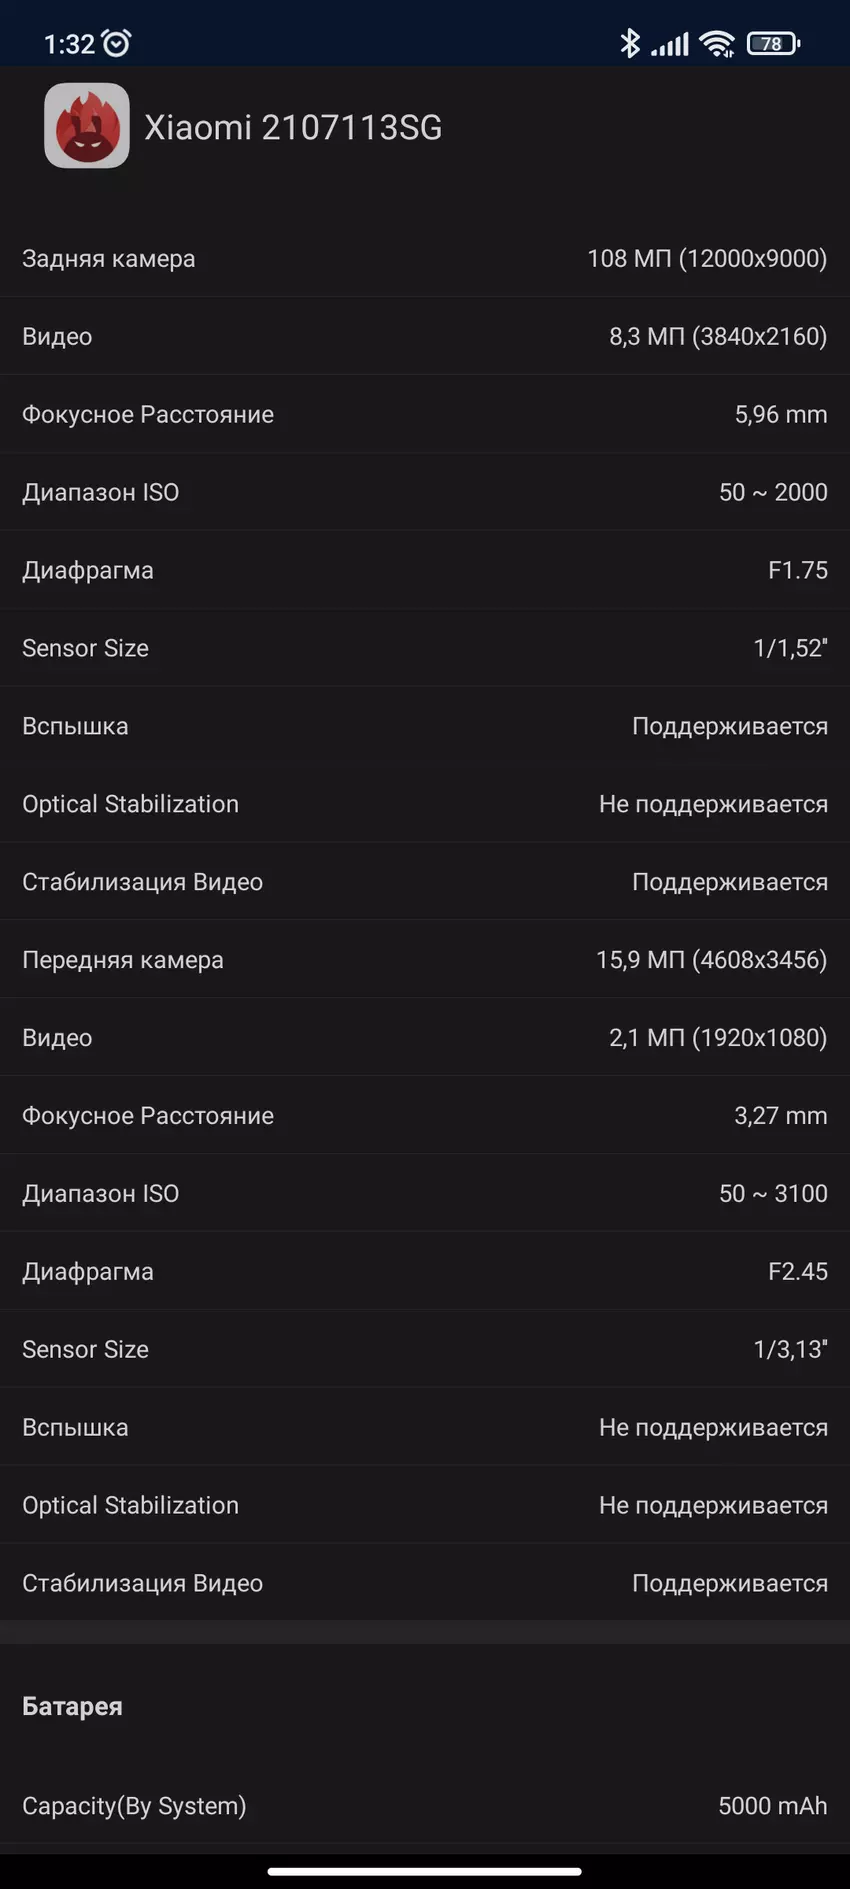Tap the first Вспышка row marked Поддерживается

point(424,727)
